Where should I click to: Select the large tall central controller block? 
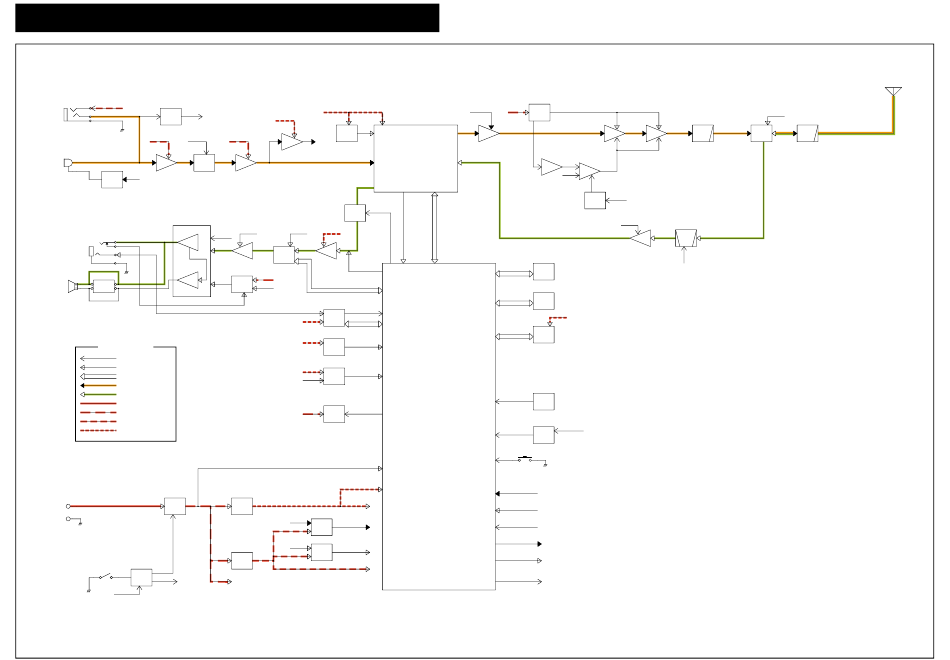tap(439, 426)
